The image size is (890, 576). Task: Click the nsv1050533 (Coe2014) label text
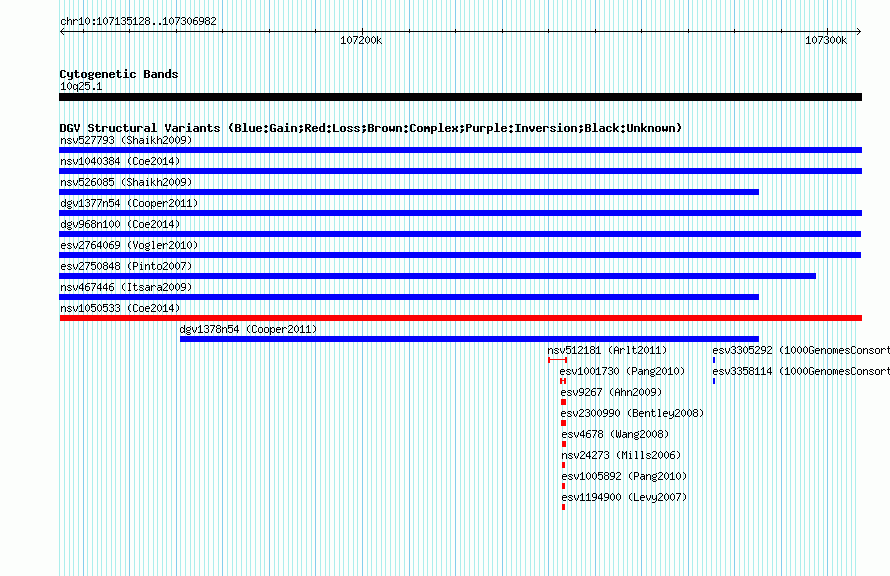coord(120,308)
